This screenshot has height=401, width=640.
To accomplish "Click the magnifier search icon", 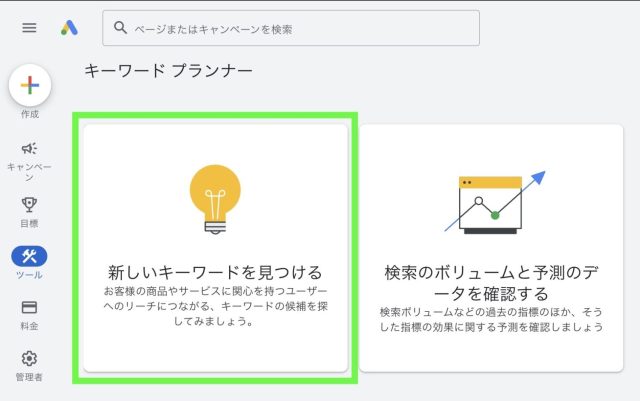I will coord(121,29).
